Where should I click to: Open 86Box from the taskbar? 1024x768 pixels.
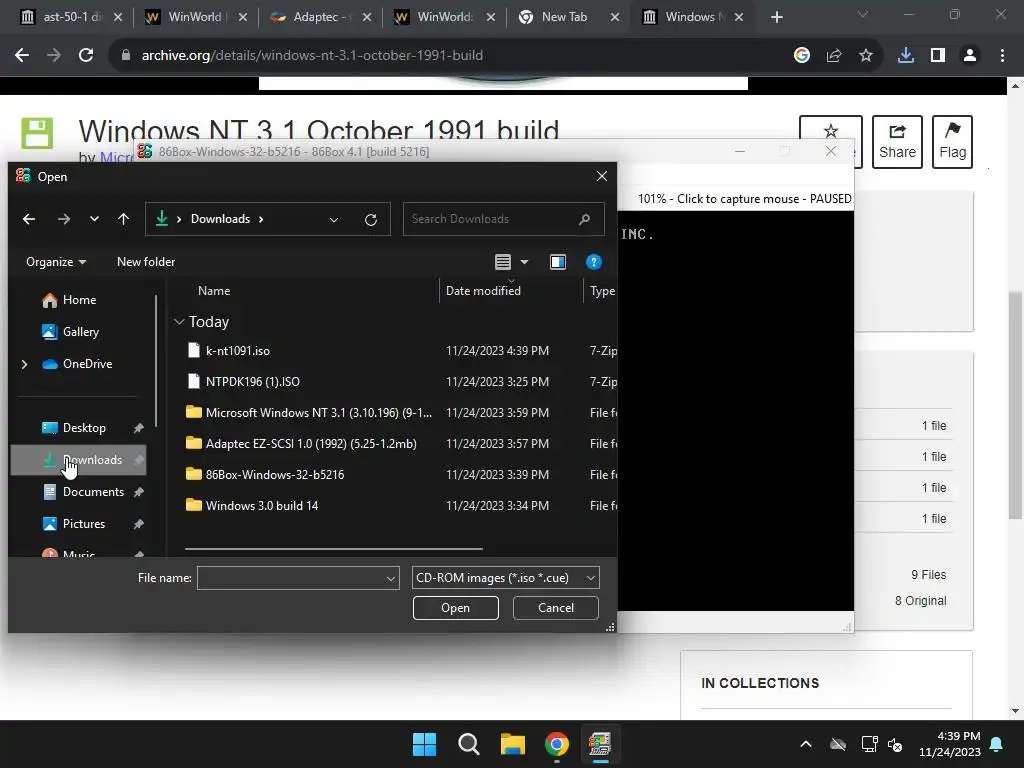600,744
